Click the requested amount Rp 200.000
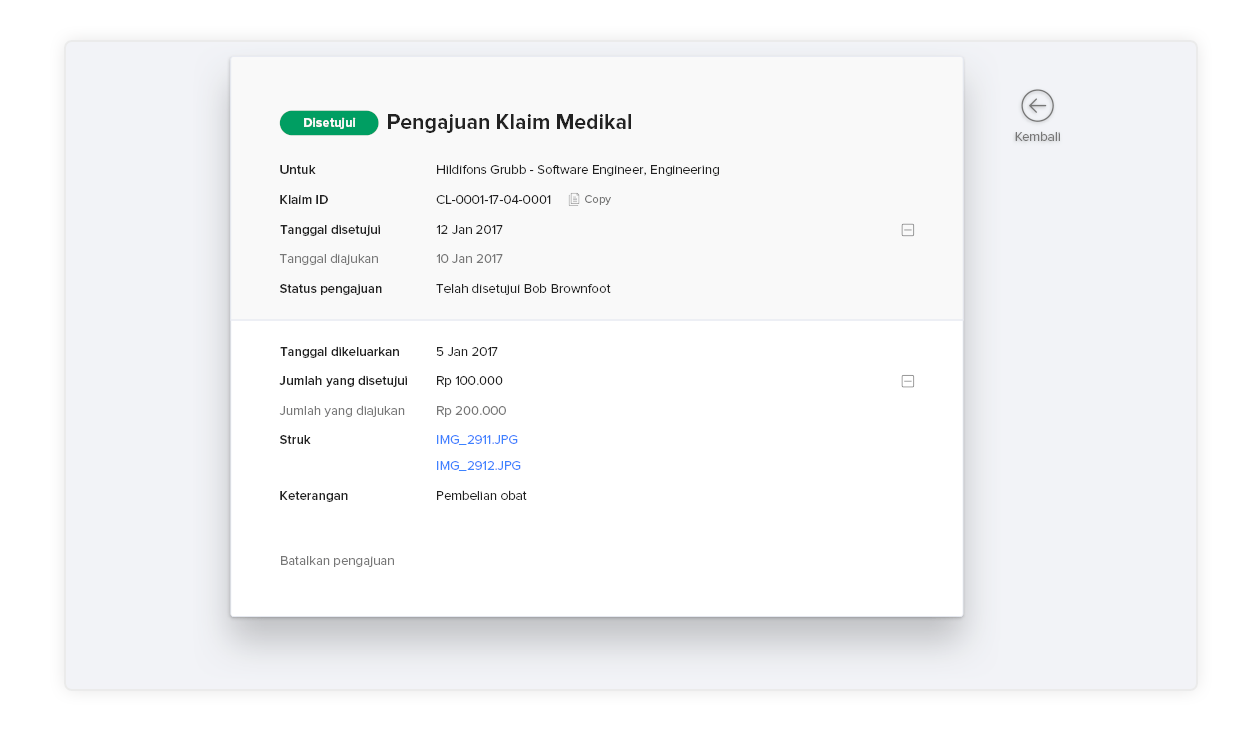This screenshot has width=1260, height=730. pos(471,411)
